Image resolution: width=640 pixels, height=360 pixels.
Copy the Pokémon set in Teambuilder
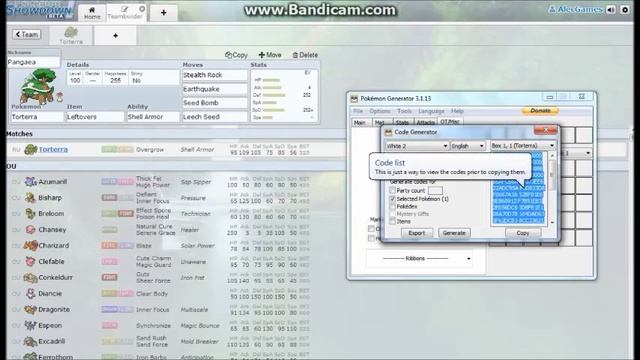(x=236, y=55)
